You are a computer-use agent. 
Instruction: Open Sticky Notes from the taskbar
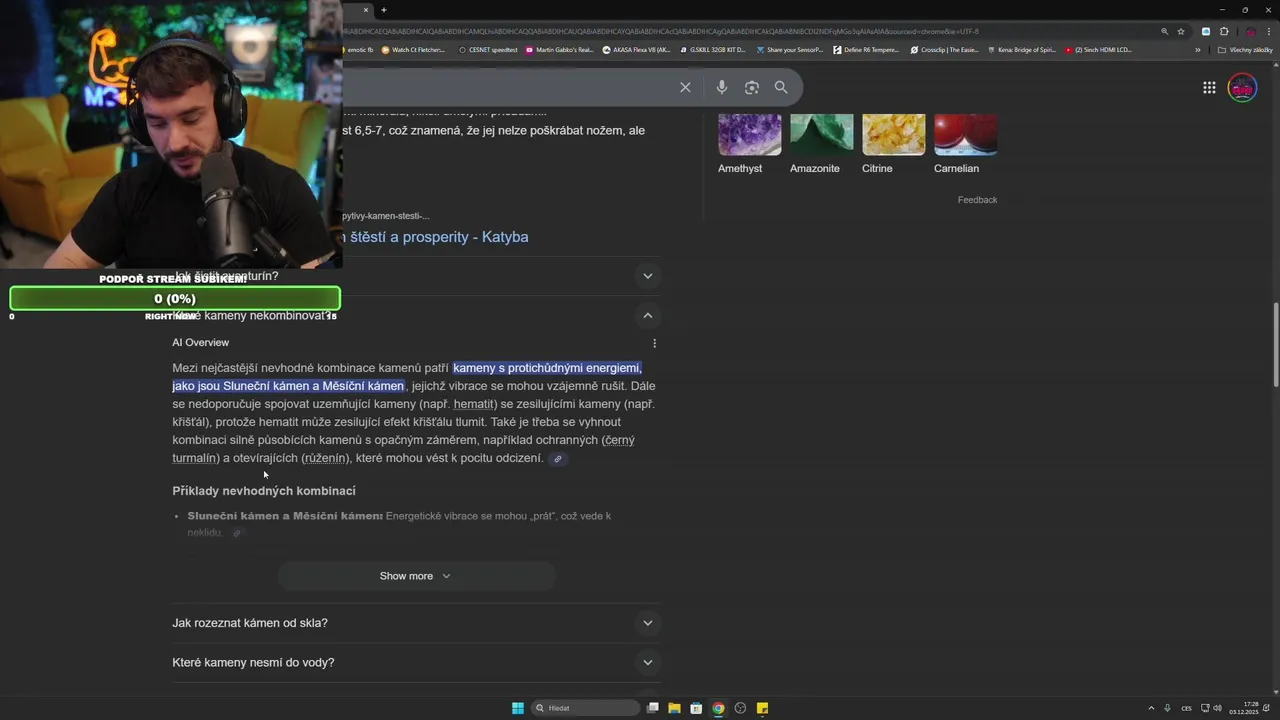point(762,708)
